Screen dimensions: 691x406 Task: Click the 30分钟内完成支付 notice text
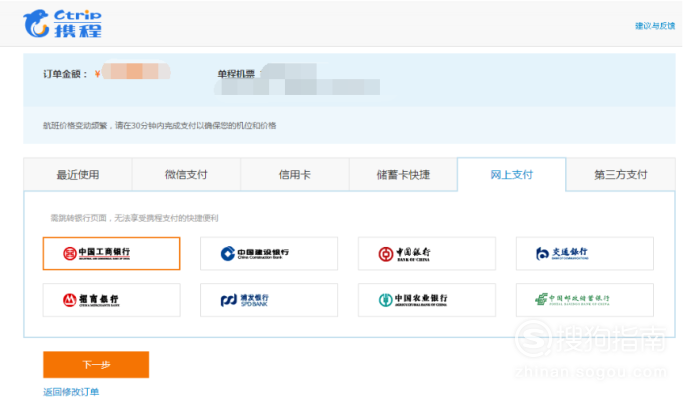(x=160, y=126)
